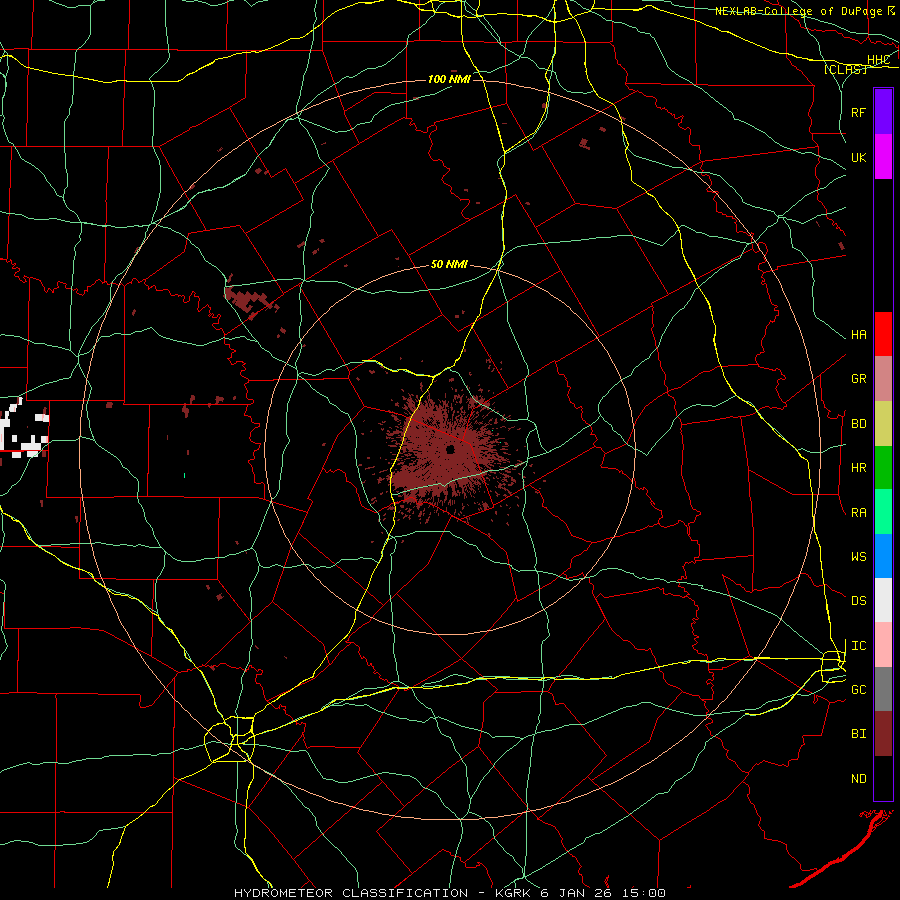Click the IC legend label

click(x=859, y=646)
